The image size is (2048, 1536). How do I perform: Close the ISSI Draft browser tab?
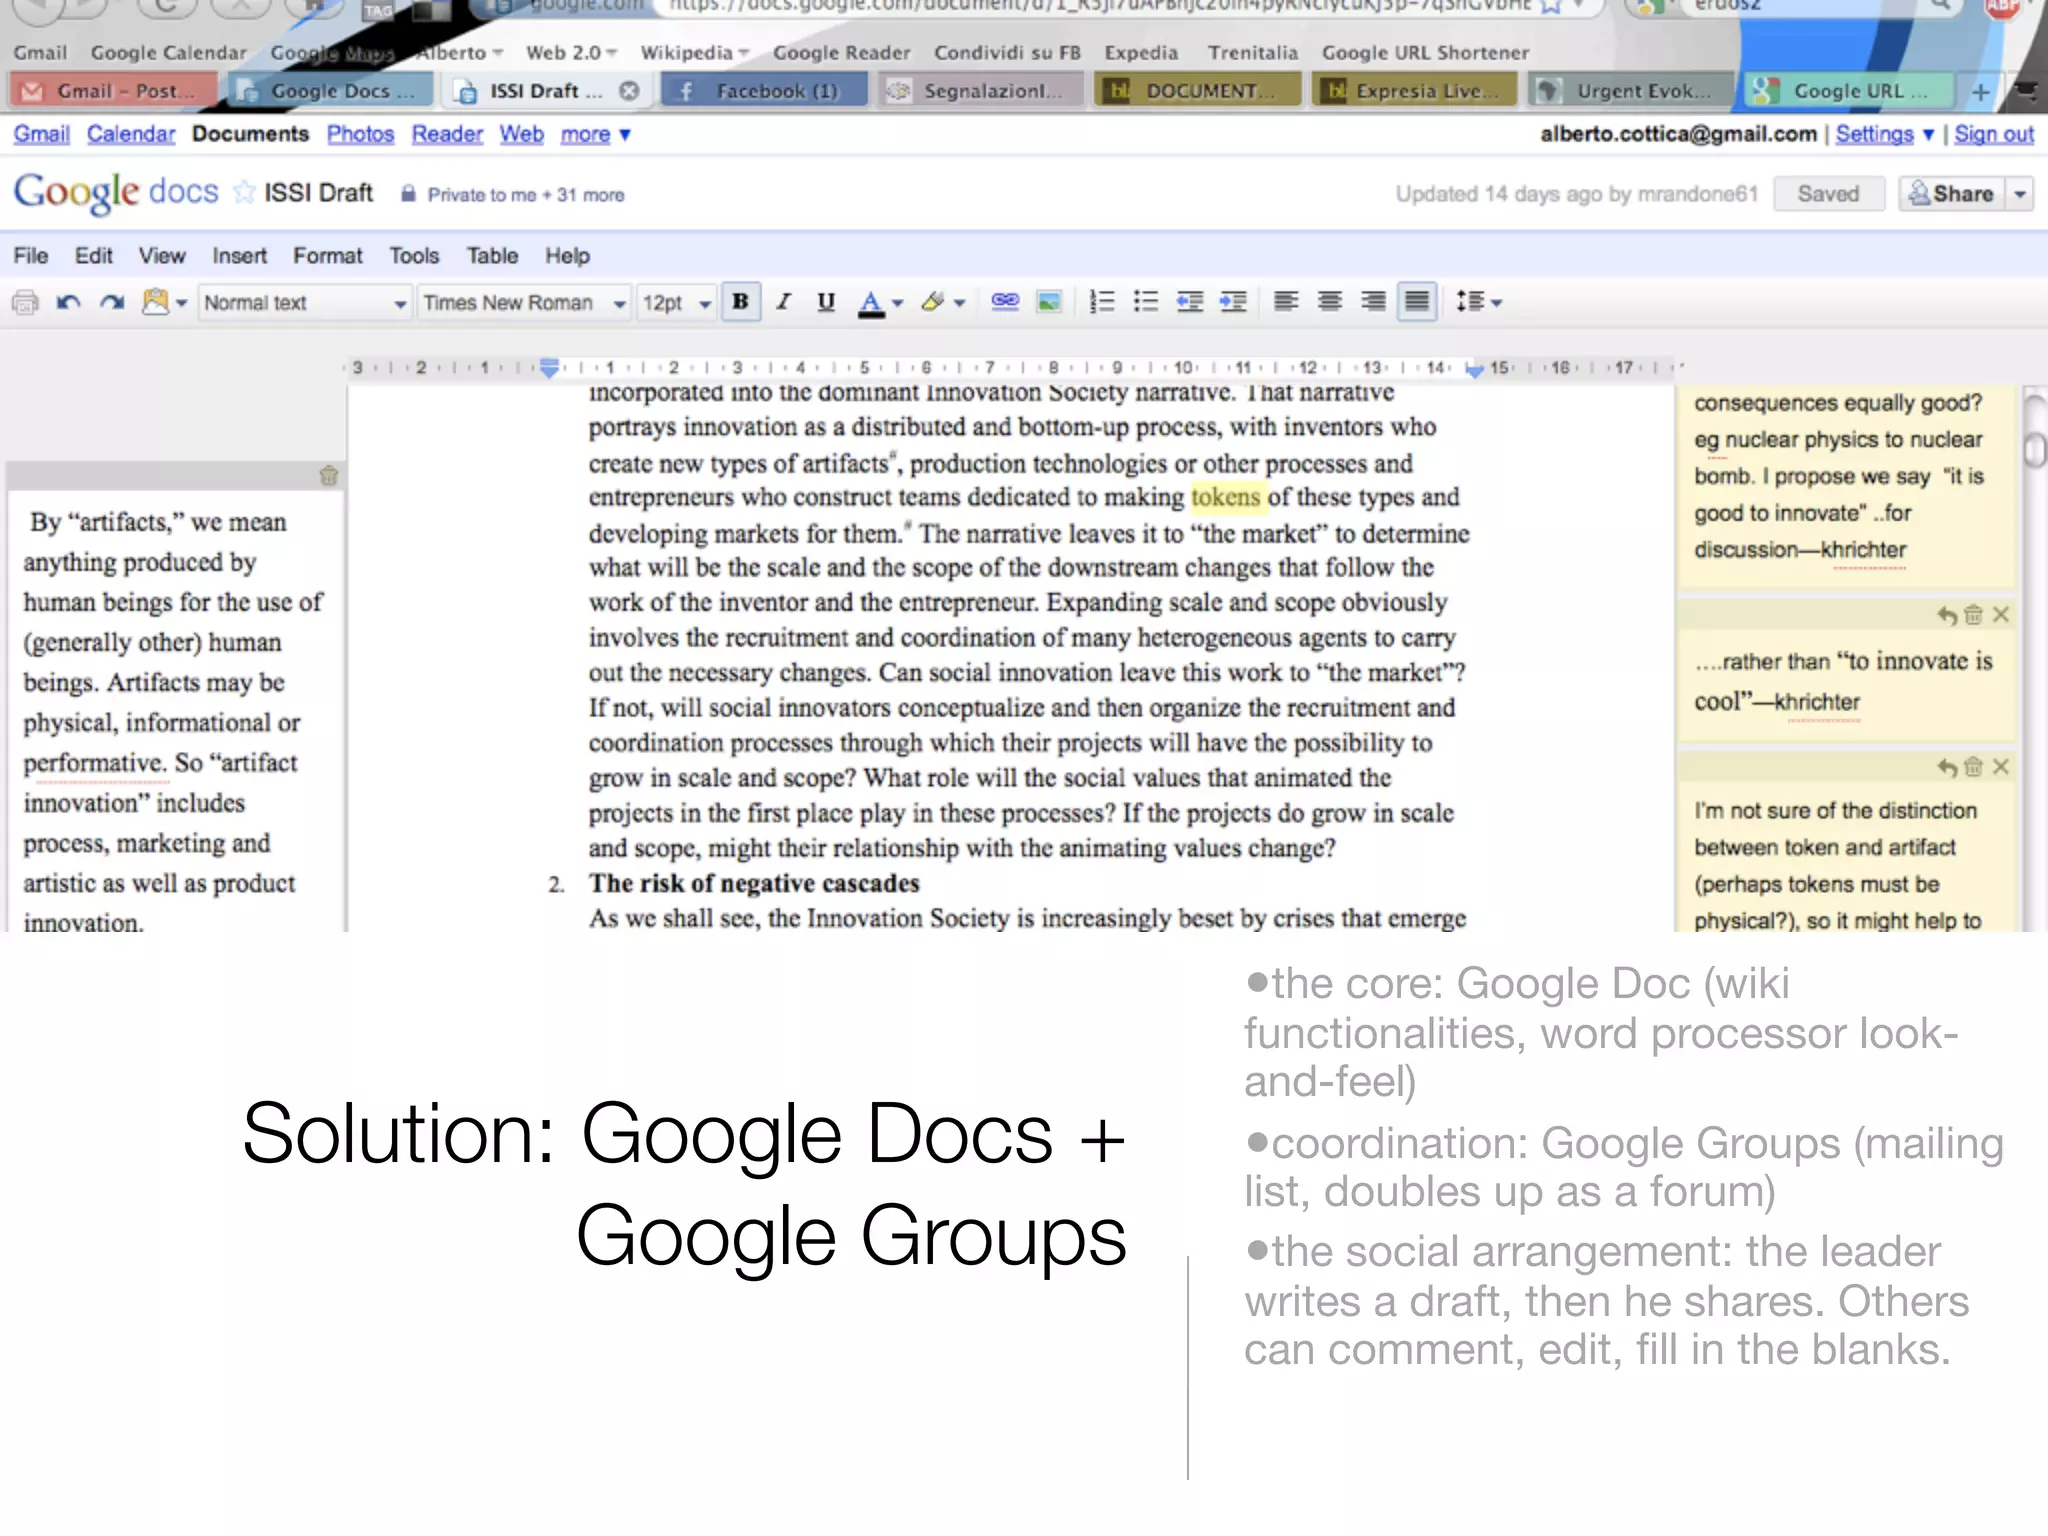629,91
